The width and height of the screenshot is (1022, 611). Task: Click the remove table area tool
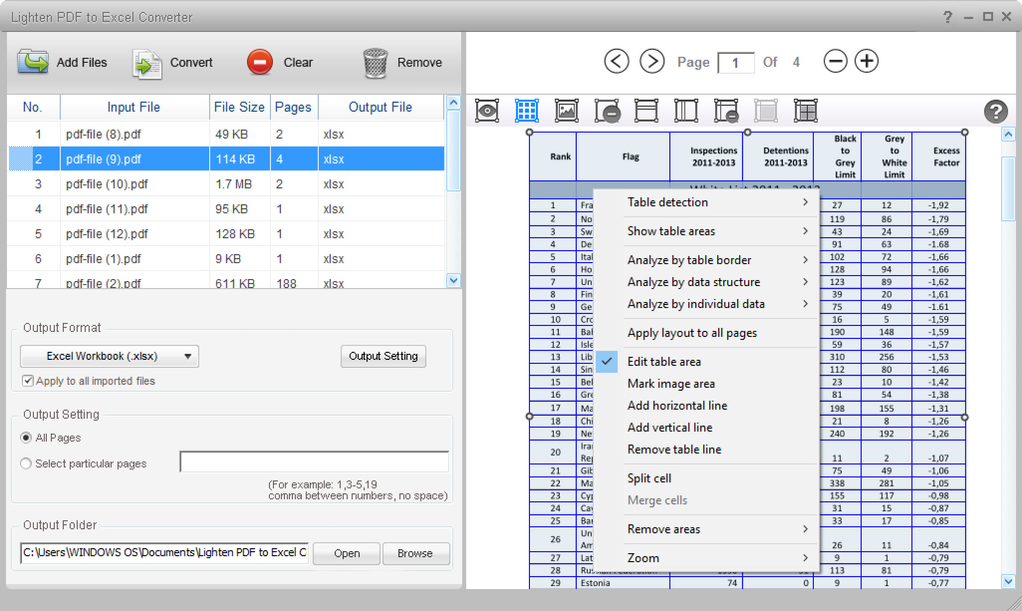coord(607,112)
